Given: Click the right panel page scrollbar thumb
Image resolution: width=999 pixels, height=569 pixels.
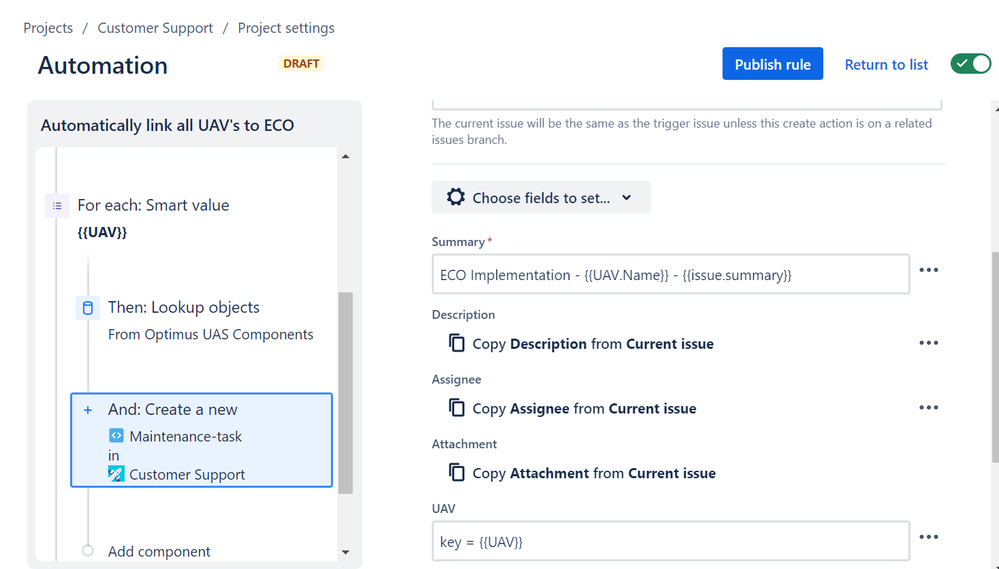Looking at the screenshot, I should pos(995,357).
